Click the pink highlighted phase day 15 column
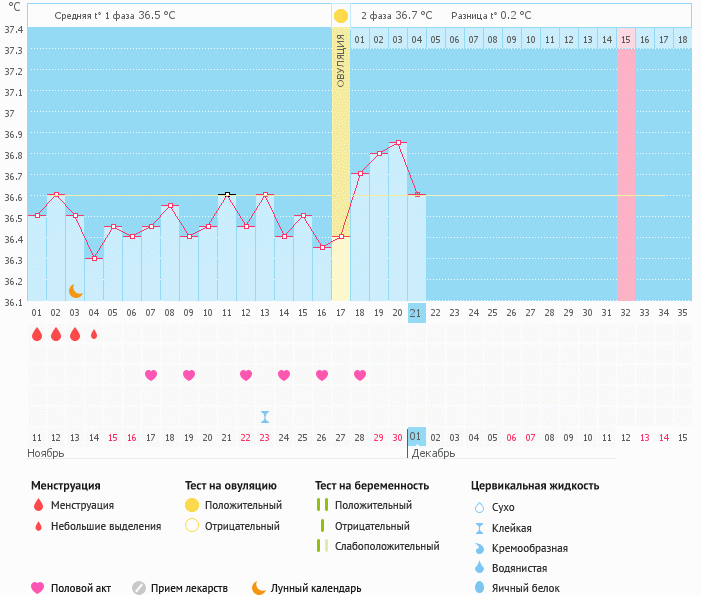701x595 pixels. (x=626, y=170)
